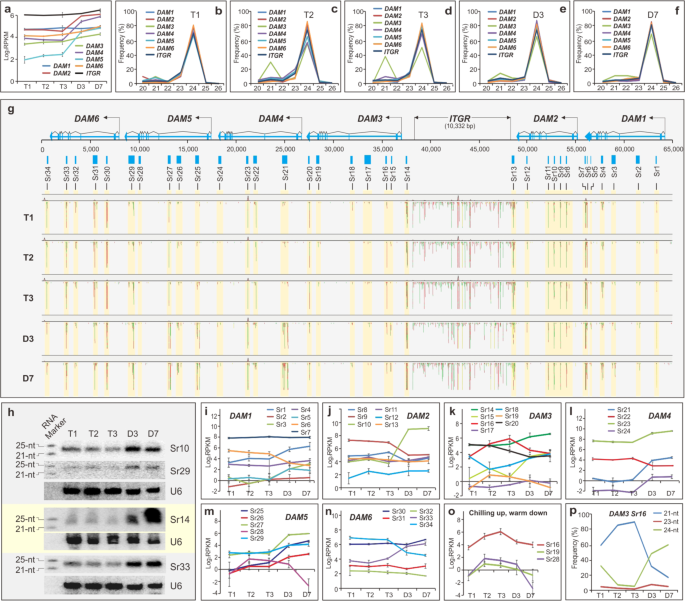Click the Sr34 legend entry in panel n
Image resolution: width=685 pixels, height=601 pixels.
pos(421,525)
